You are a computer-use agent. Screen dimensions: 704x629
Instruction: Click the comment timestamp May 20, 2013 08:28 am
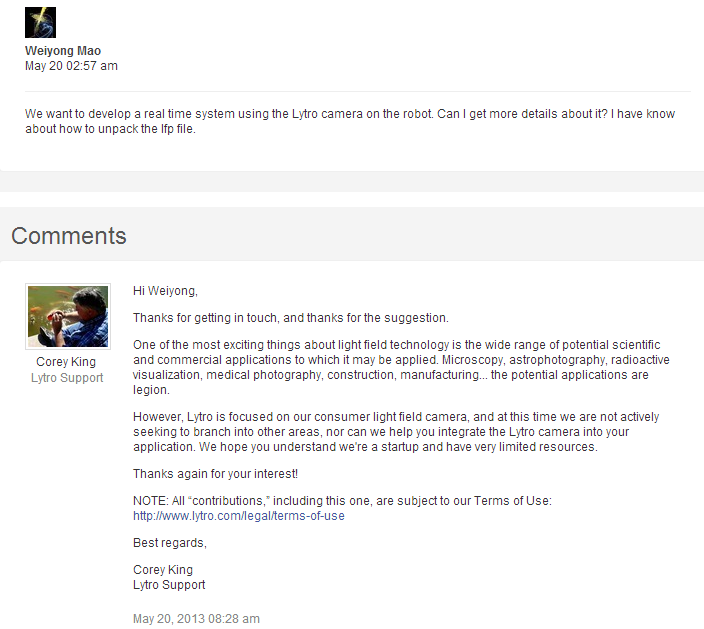pyautogui.click(x=196, y=619)
